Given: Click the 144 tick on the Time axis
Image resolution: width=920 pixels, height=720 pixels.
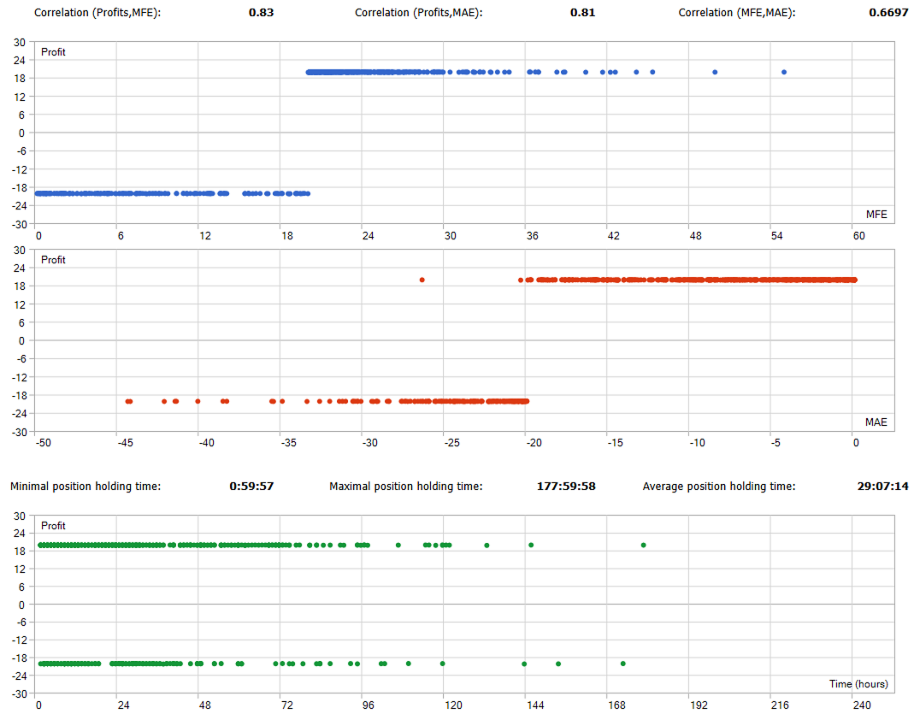Looking at the screenshot, I should click(535, 705).
